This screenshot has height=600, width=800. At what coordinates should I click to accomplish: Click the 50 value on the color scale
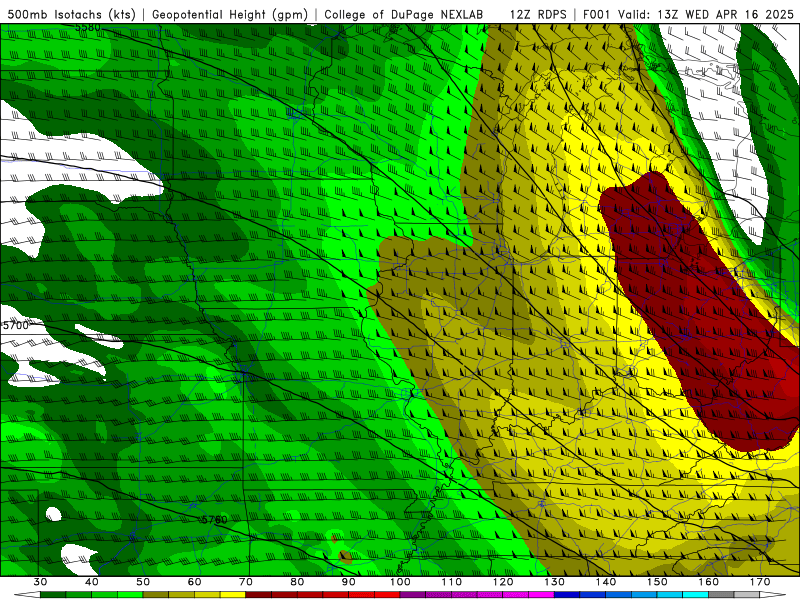(x=143, y=582)
